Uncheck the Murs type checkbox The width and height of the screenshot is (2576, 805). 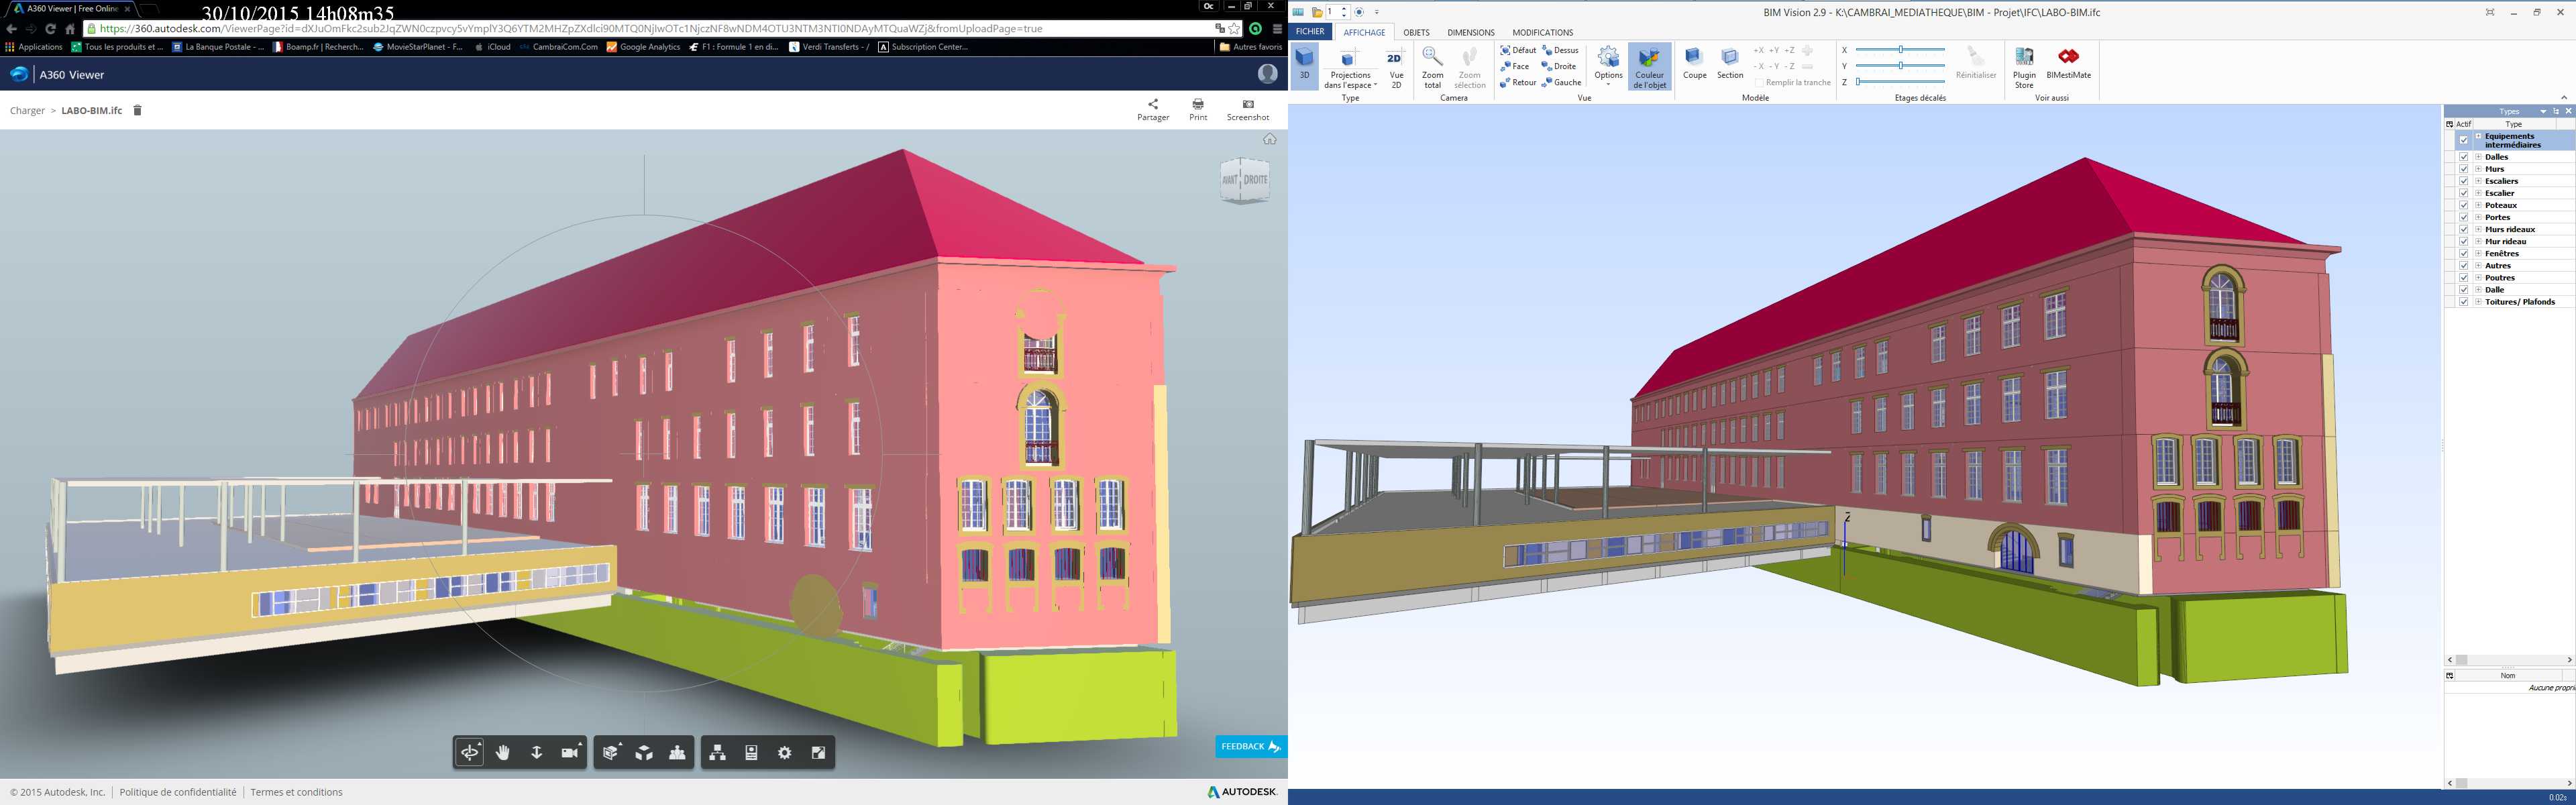point(2464,169)
